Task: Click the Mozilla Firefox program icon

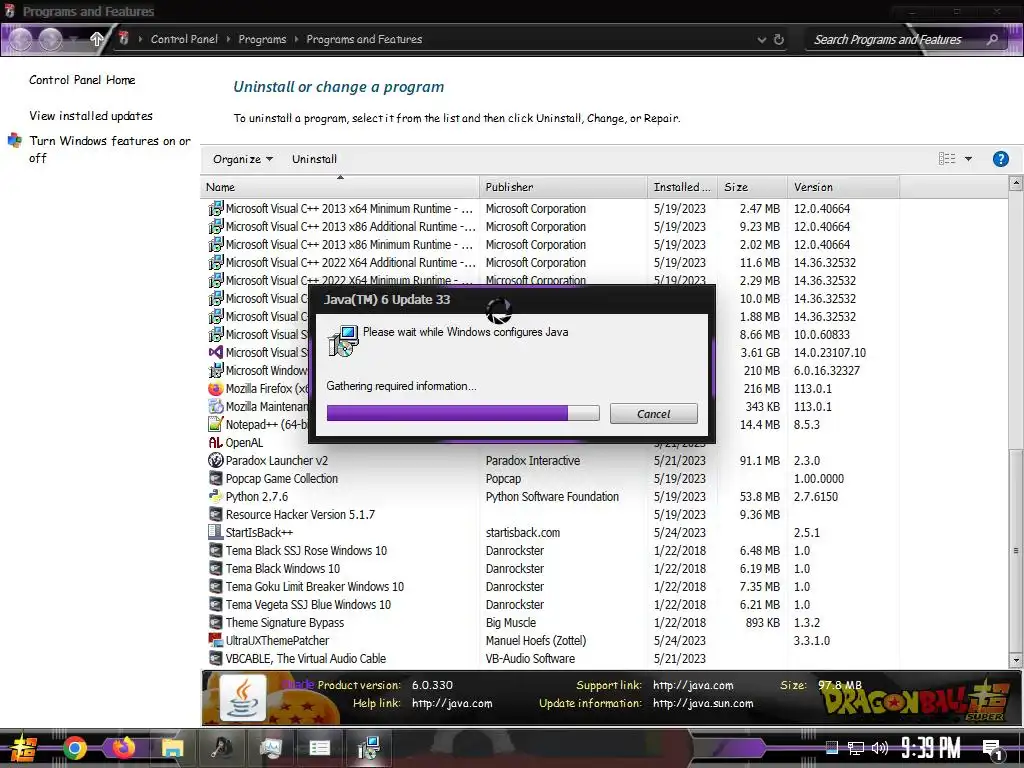Action: click(x=216, y=389)
